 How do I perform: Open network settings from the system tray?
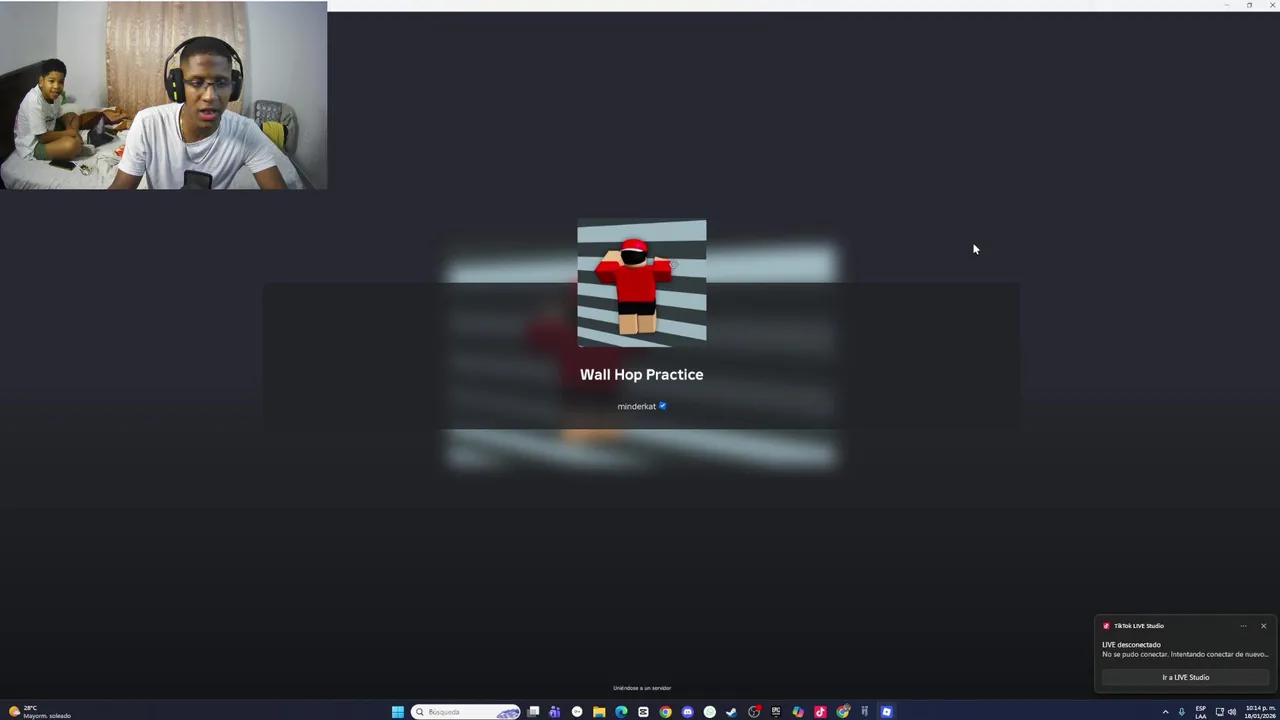click(x=1220, y=712)
